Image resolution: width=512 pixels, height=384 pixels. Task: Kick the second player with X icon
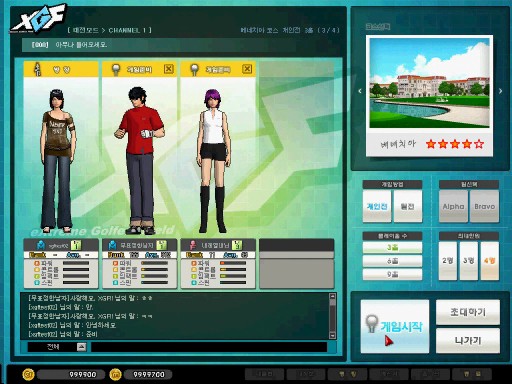point(169,69)
